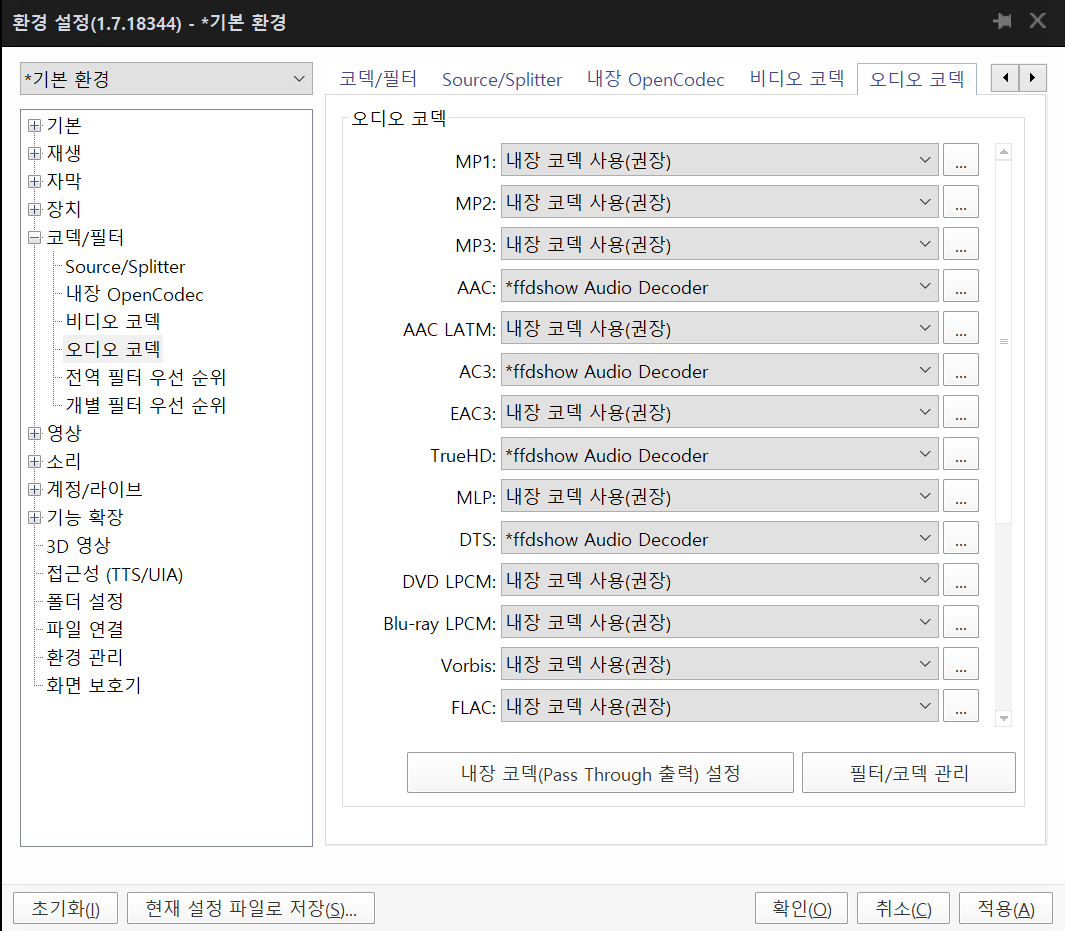This screenshot has width=1065, height=931.
Task: Pin the preferences window with pushpin icon
Action: point(1002,21)
